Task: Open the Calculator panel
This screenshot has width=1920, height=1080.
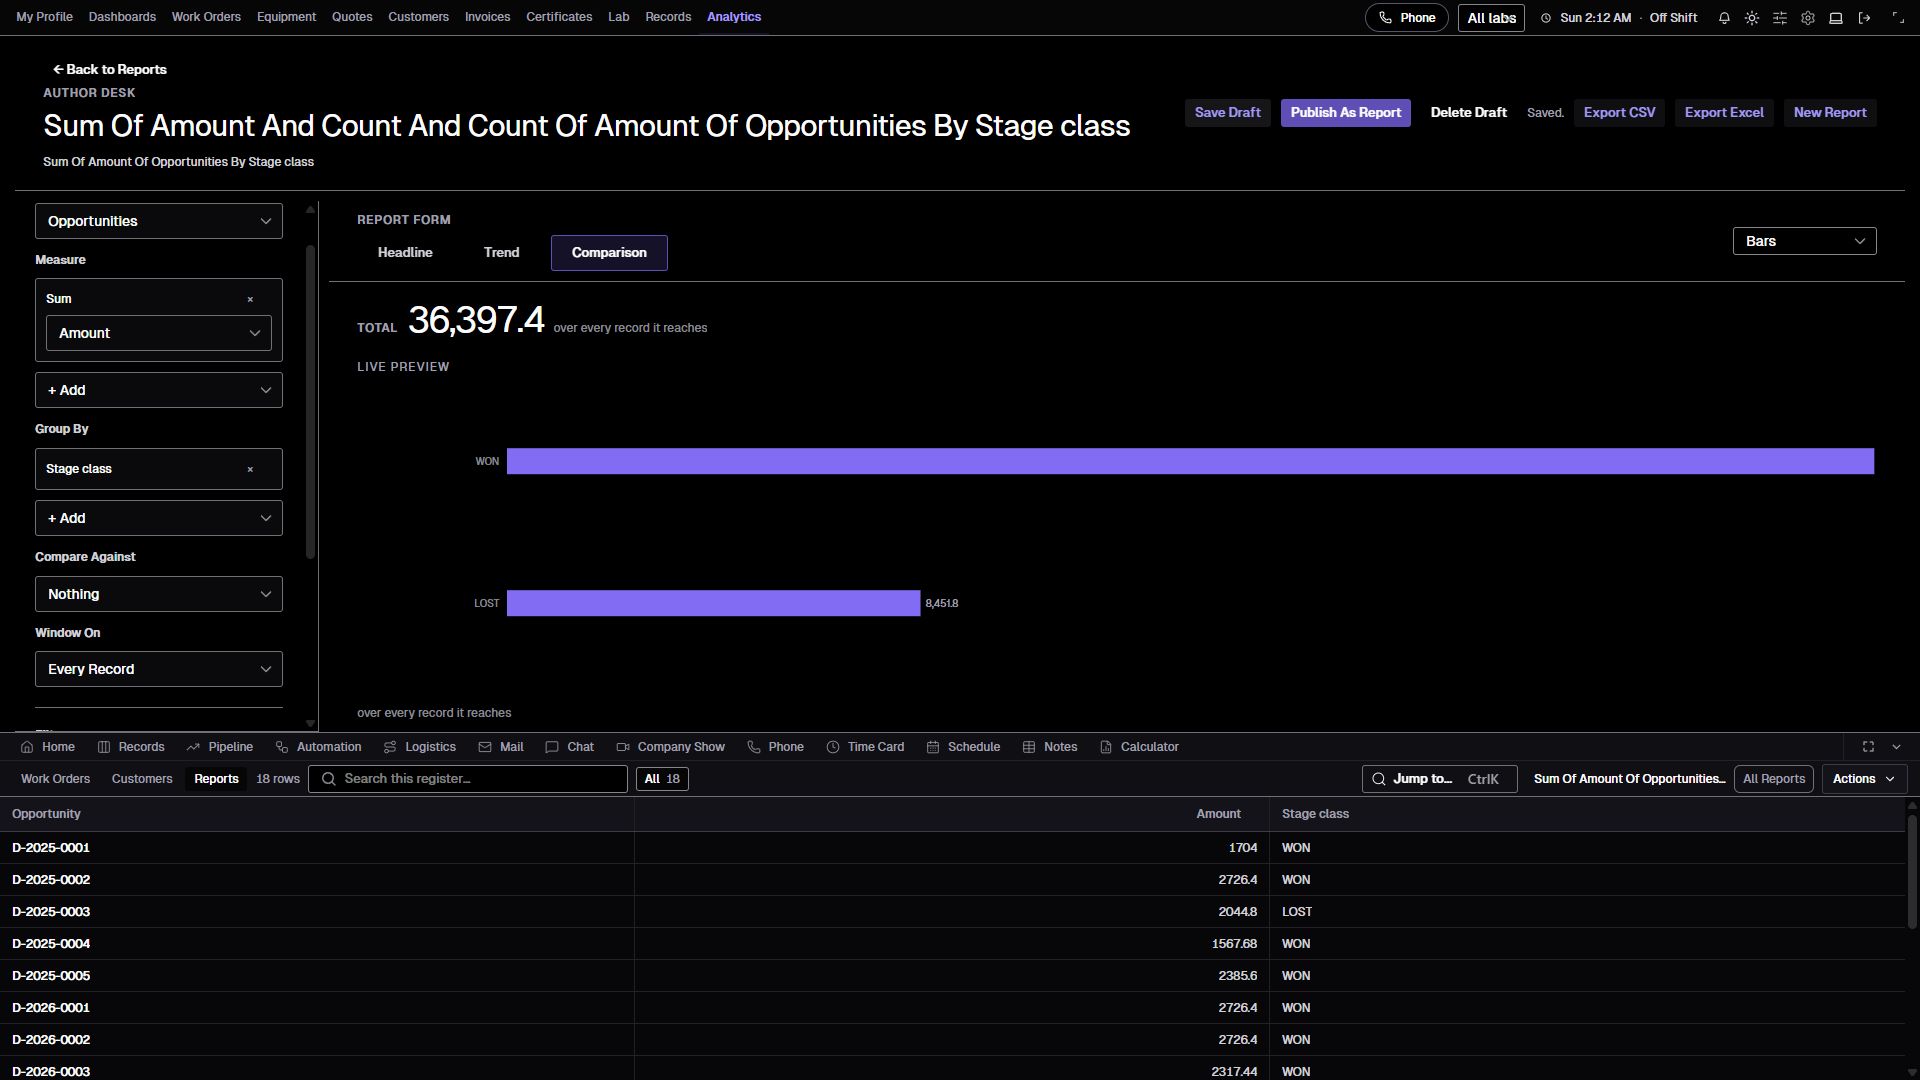Action: (x=1139, y=747)
